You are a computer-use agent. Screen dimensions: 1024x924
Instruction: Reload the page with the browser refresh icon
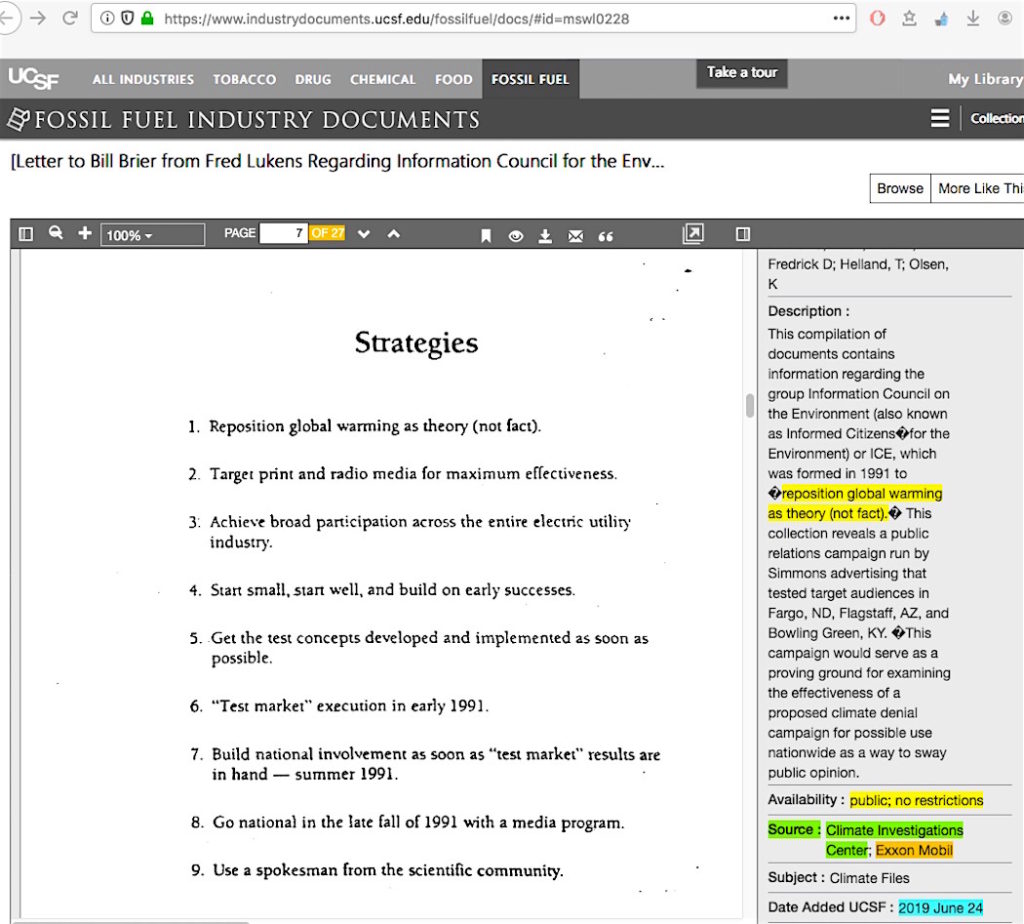pyautogui.click(x=70, y=18)
